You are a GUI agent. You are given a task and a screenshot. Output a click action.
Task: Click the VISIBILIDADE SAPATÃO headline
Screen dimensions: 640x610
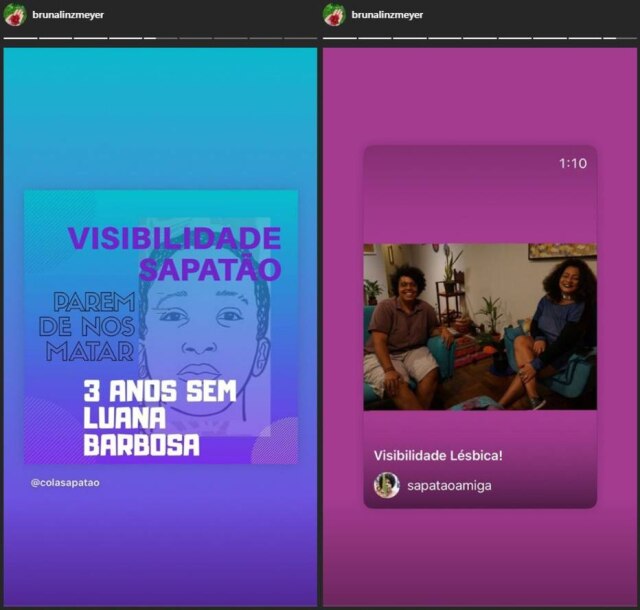175,254
